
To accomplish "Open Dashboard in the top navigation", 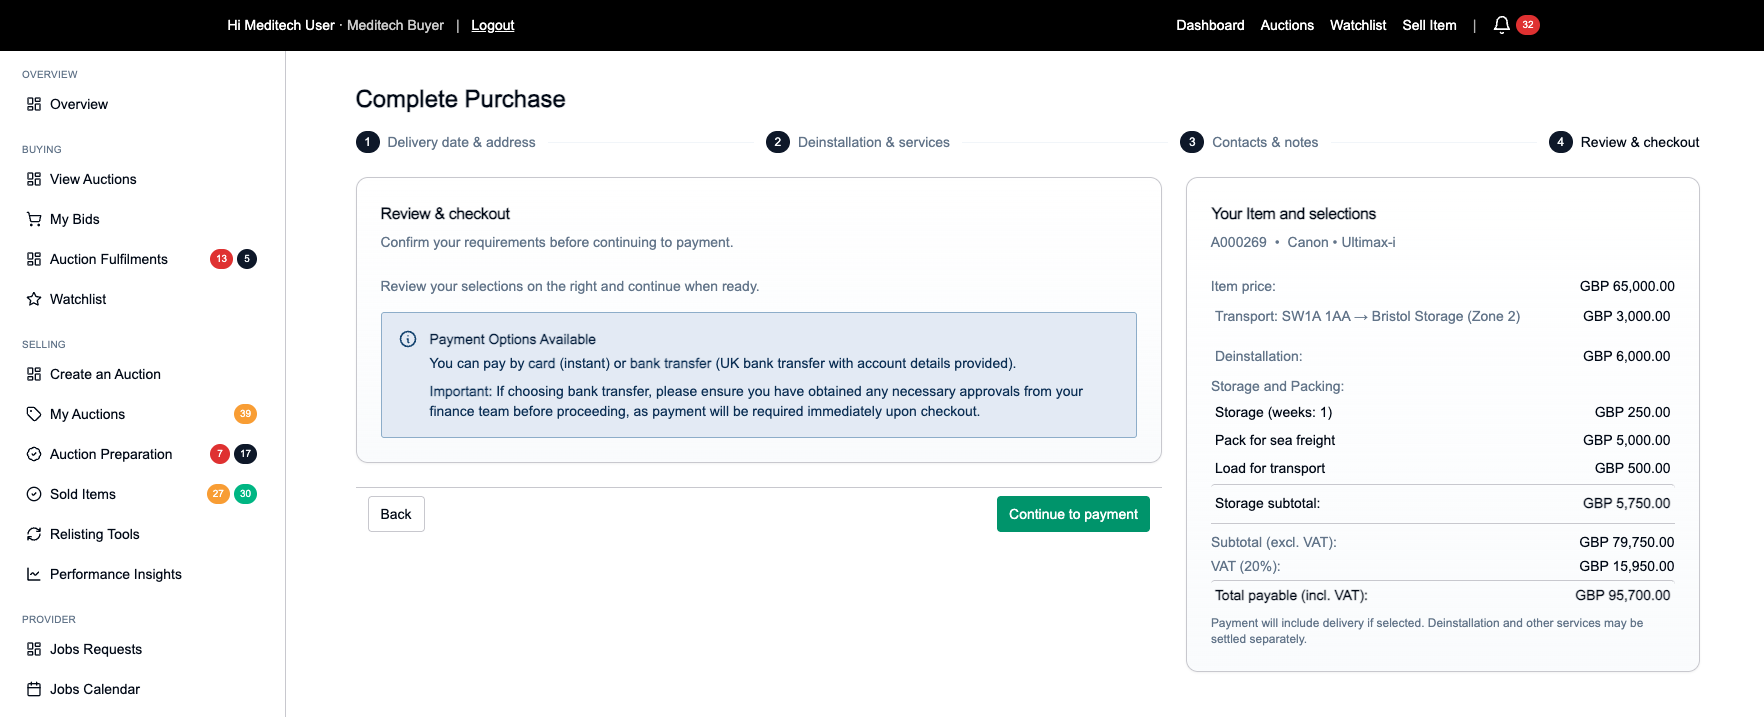I will click(x=1210, y=25).
